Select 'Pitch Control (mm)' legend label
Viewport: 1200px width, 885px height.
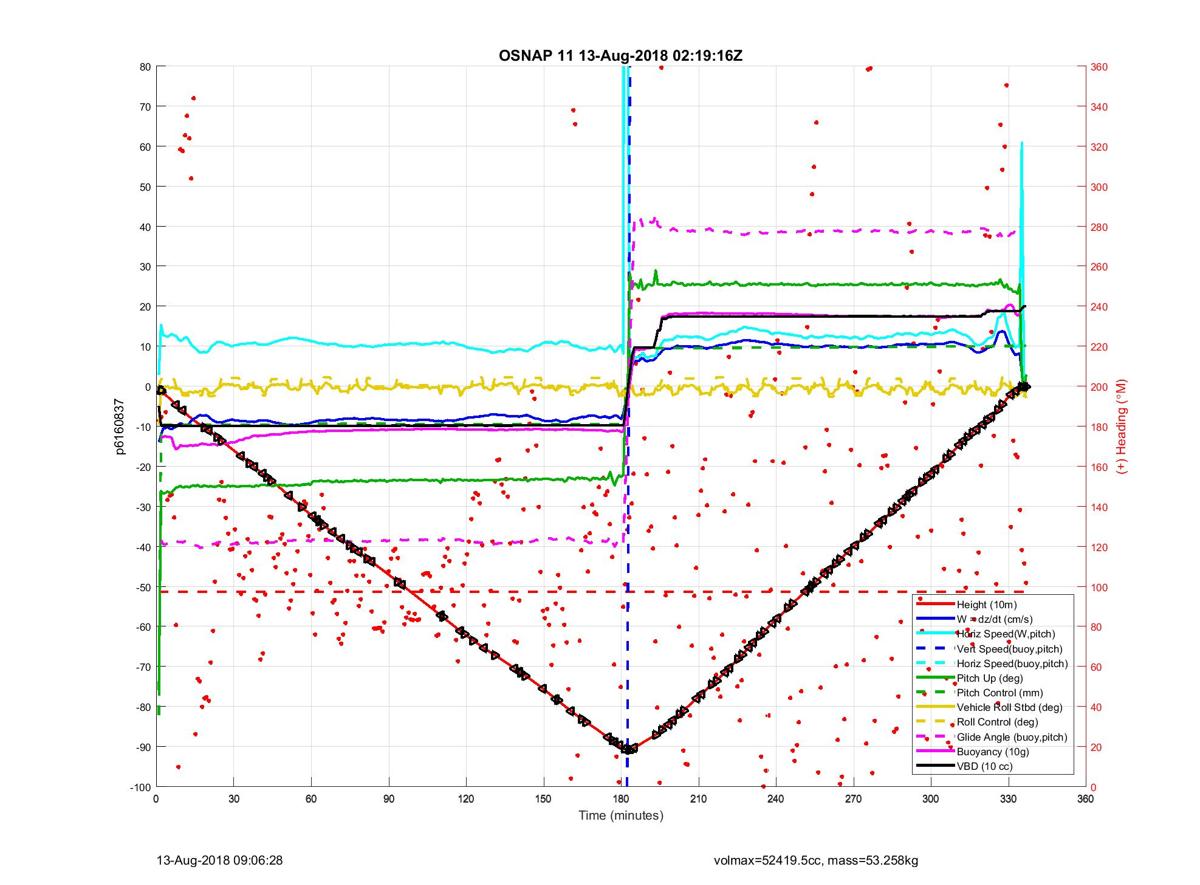pyautogui.click(x=1000, y=692)
